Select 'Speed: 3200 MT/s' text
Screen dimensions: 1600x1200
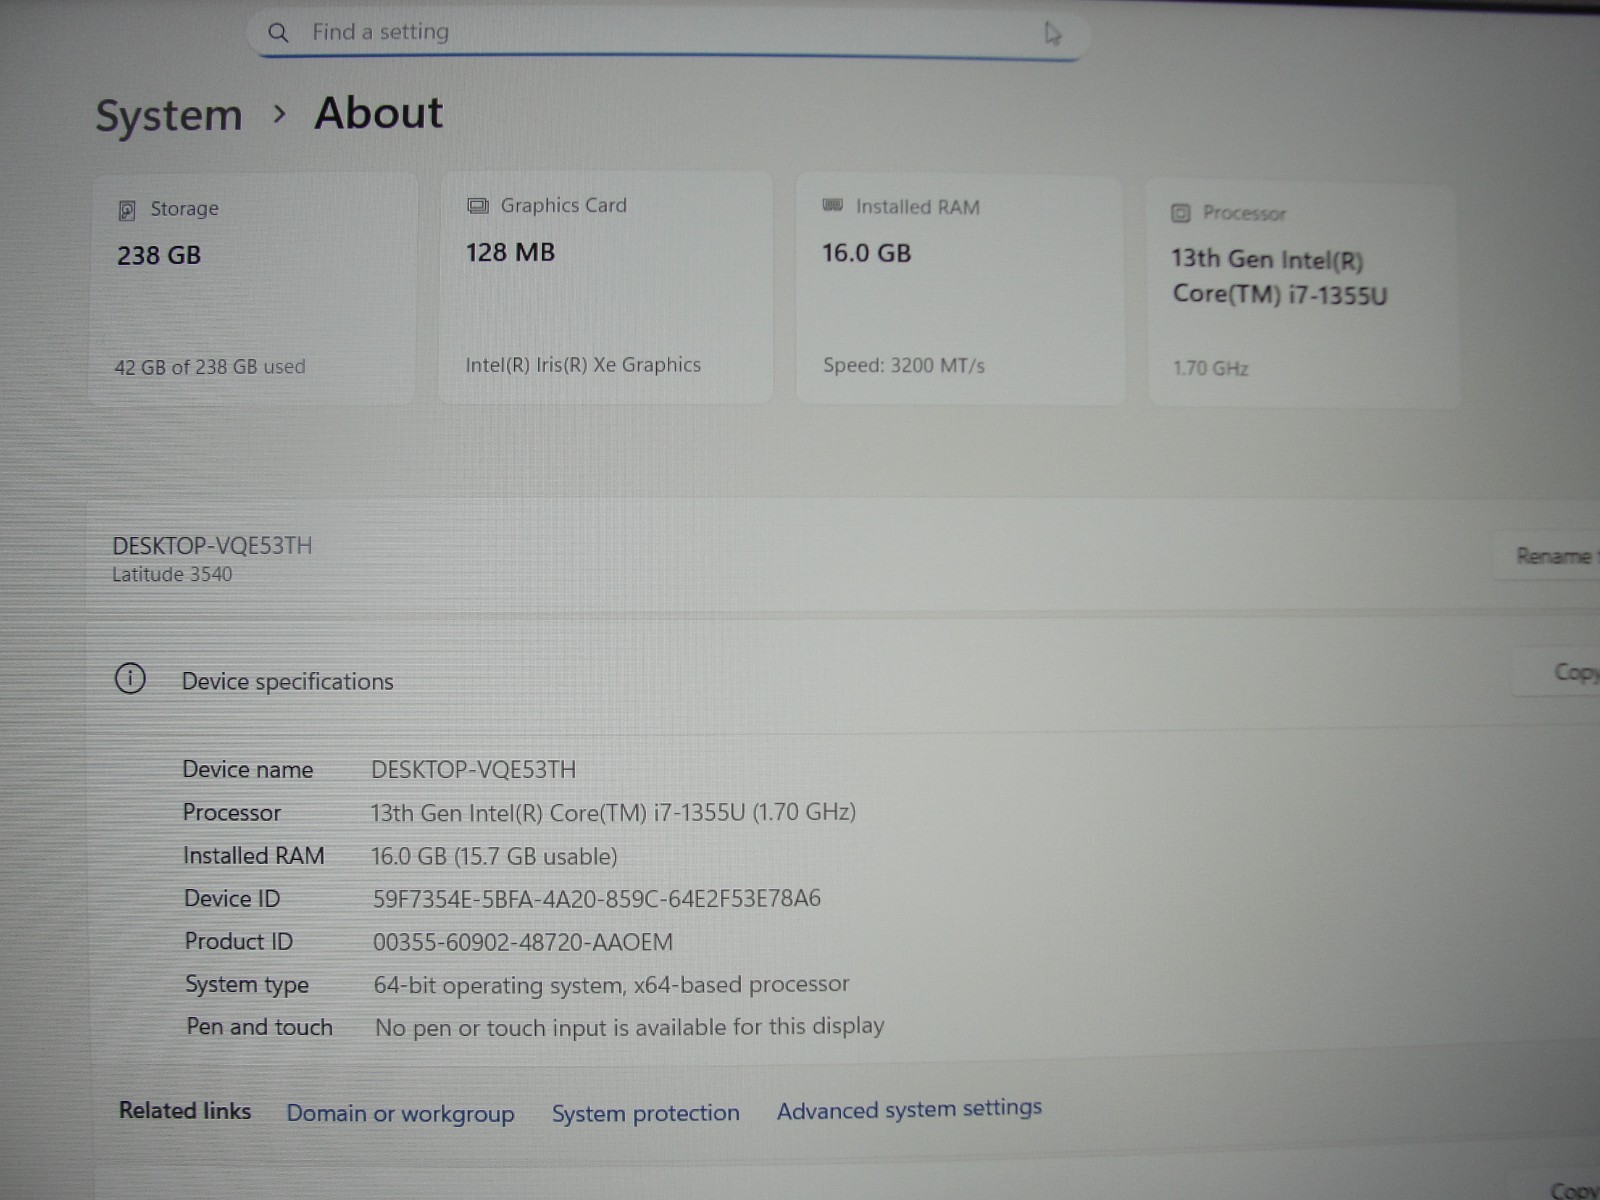(904, 365)
